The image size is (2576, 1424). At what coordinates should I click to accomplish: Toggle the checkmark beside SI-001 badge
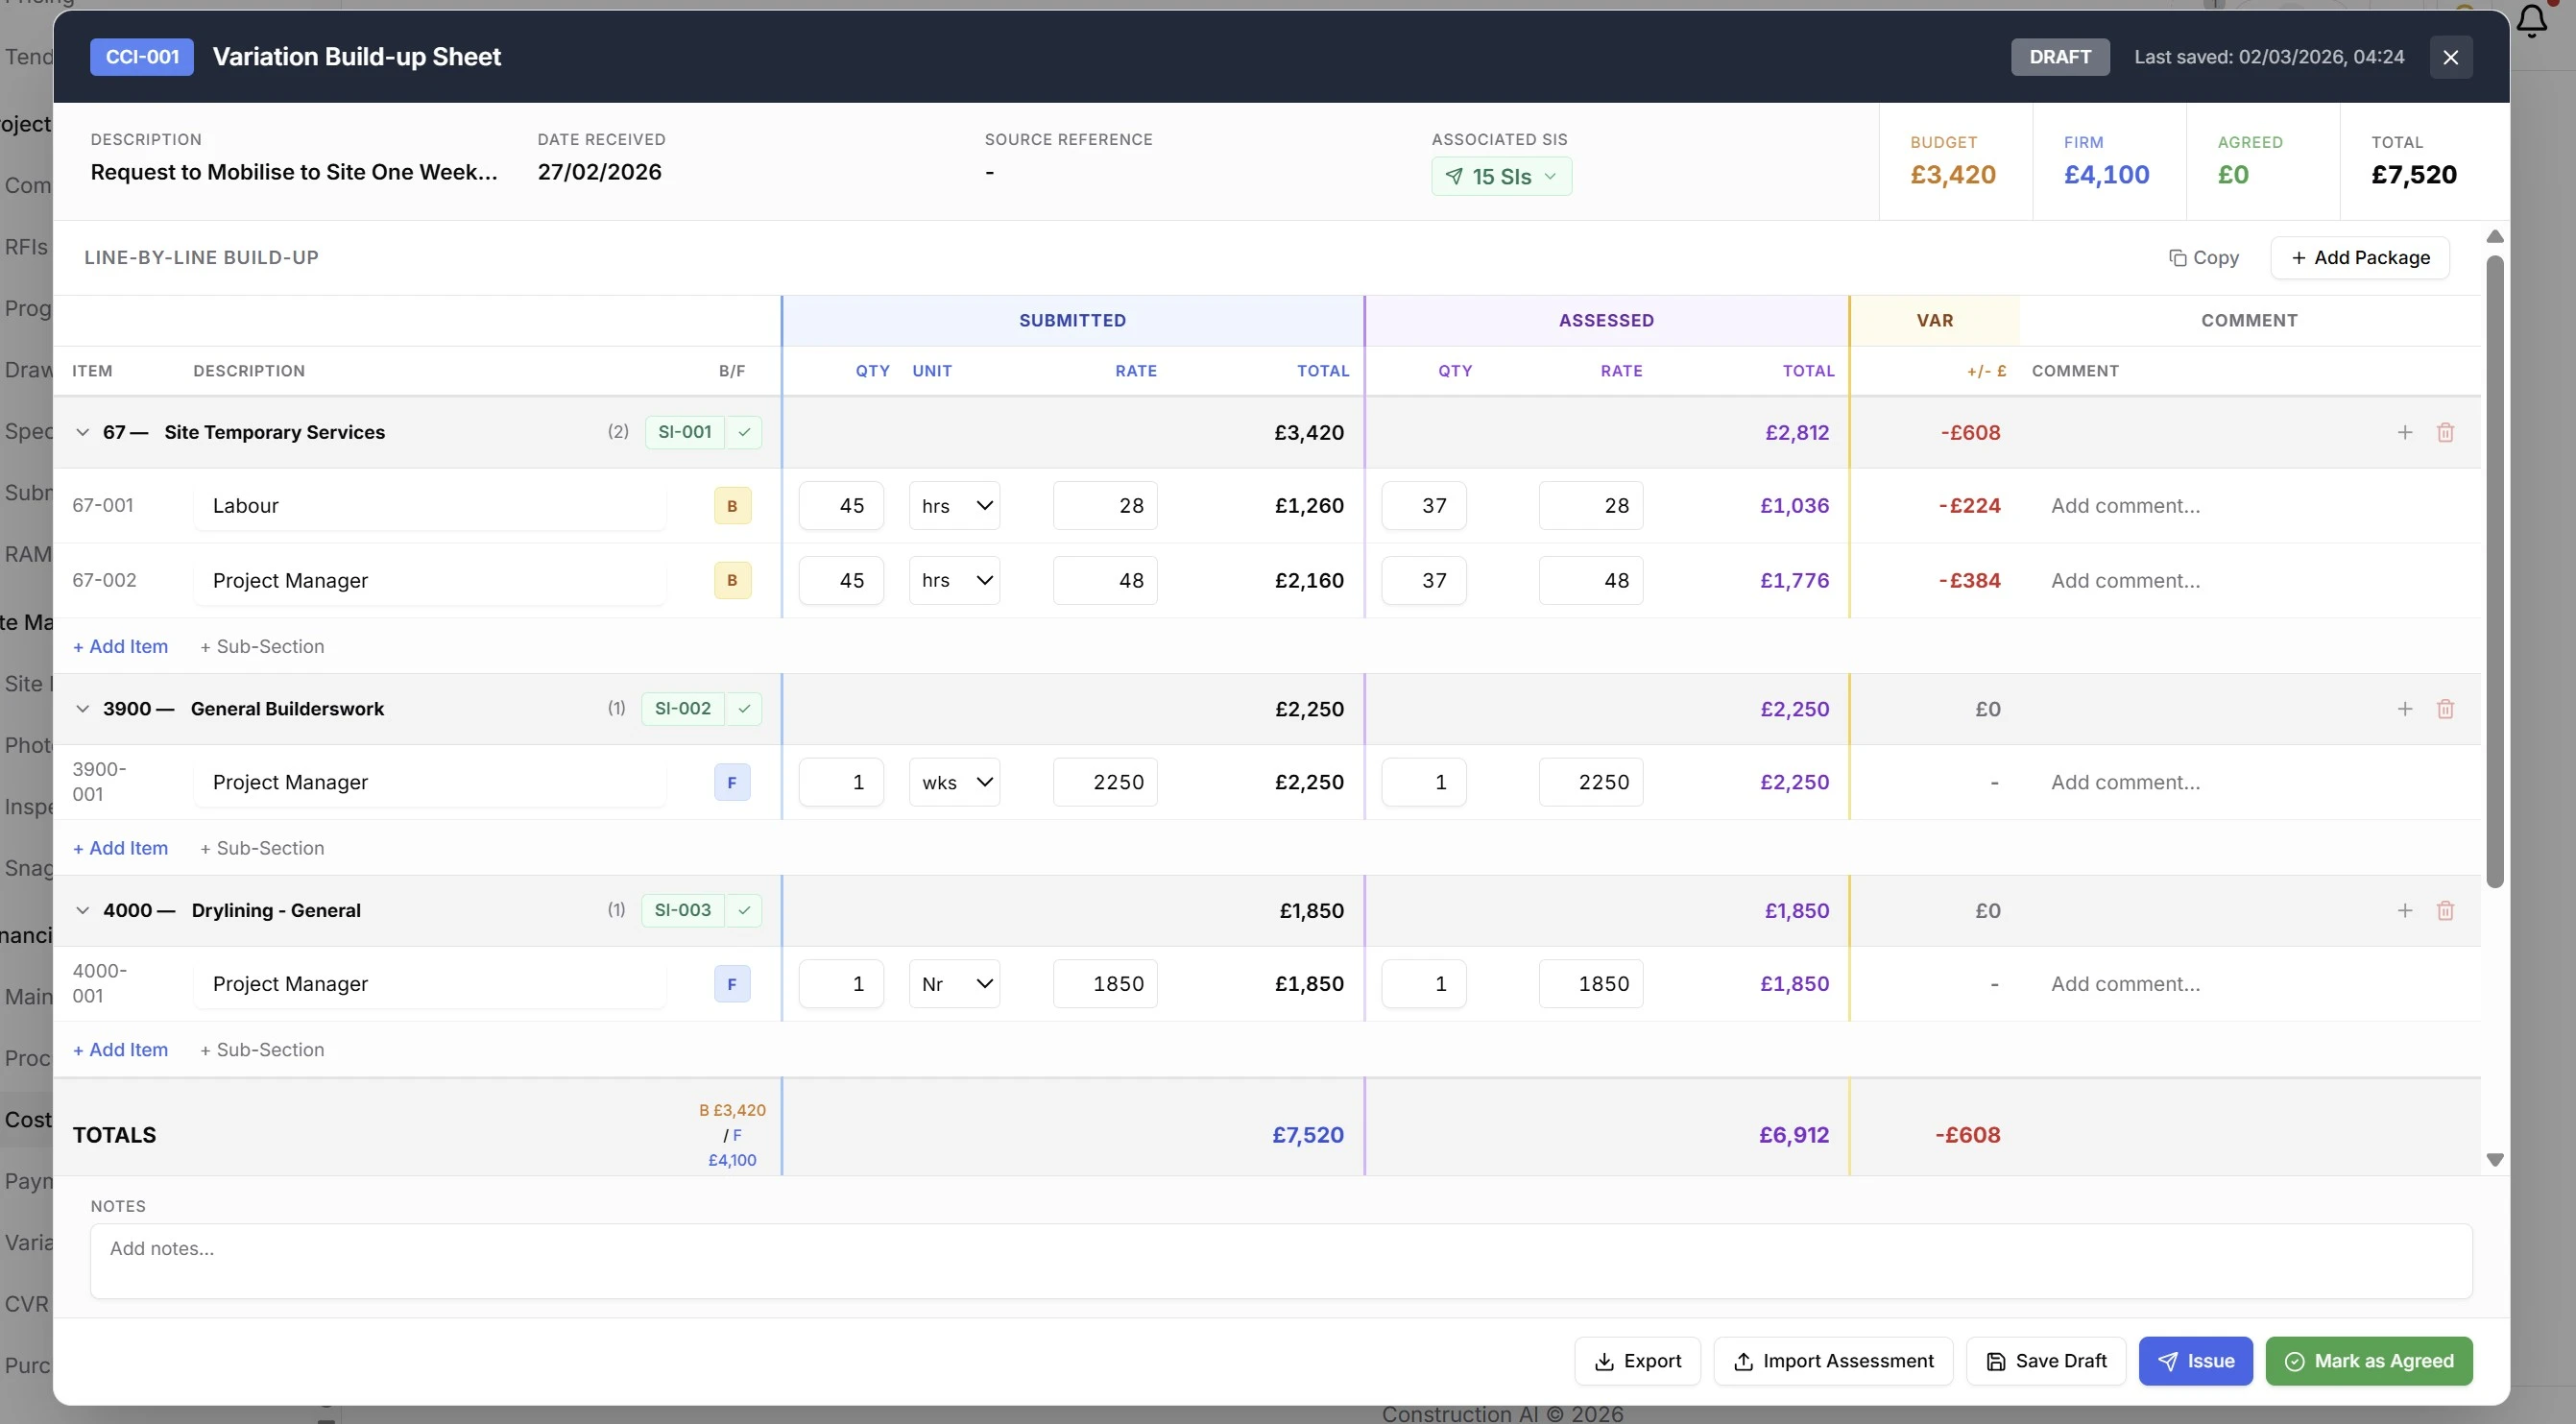point(743,432)
